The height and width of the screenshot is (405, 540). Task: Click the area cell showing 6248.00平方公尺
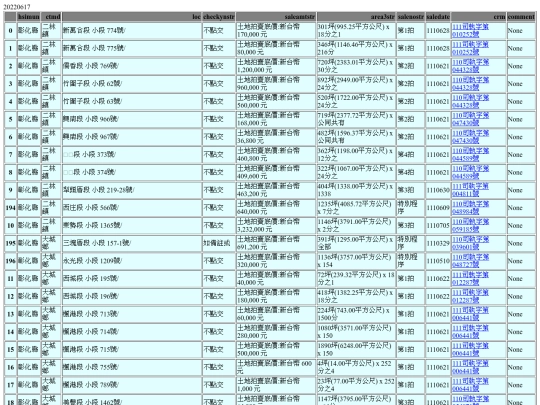tap(356, 350)
